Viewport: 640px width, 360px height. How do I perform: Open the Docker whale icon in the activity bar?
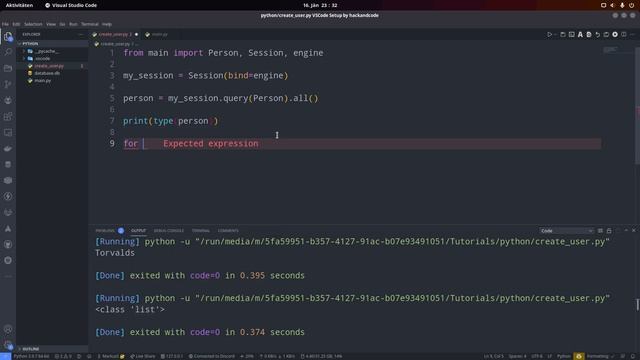[8, 149]
